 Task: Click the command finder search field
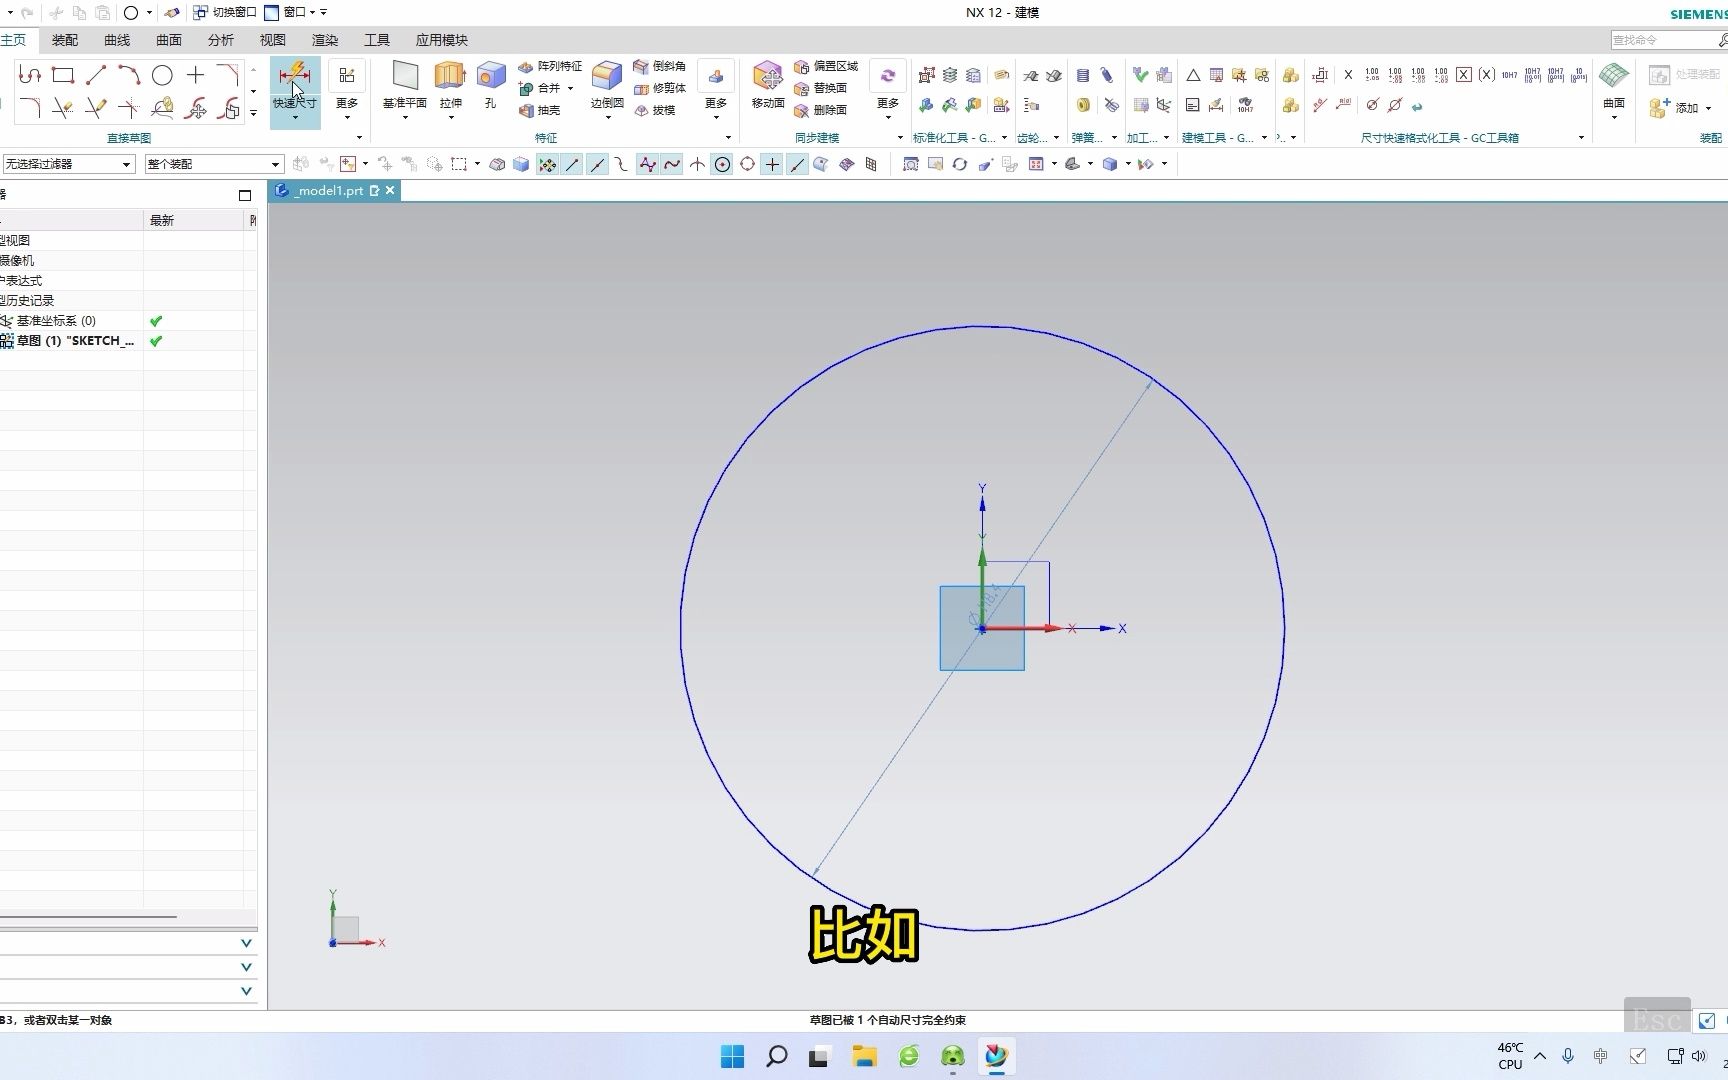tap(1662, 40)
